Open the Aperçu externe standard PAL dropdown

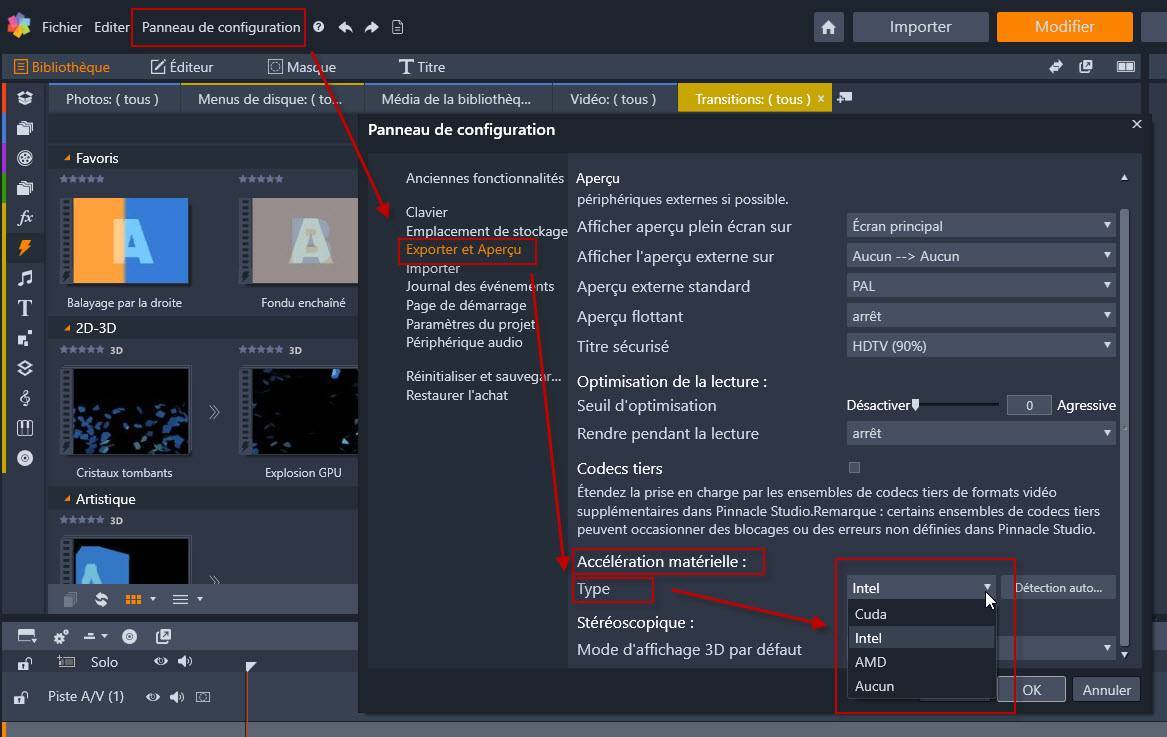pos(980,286)
